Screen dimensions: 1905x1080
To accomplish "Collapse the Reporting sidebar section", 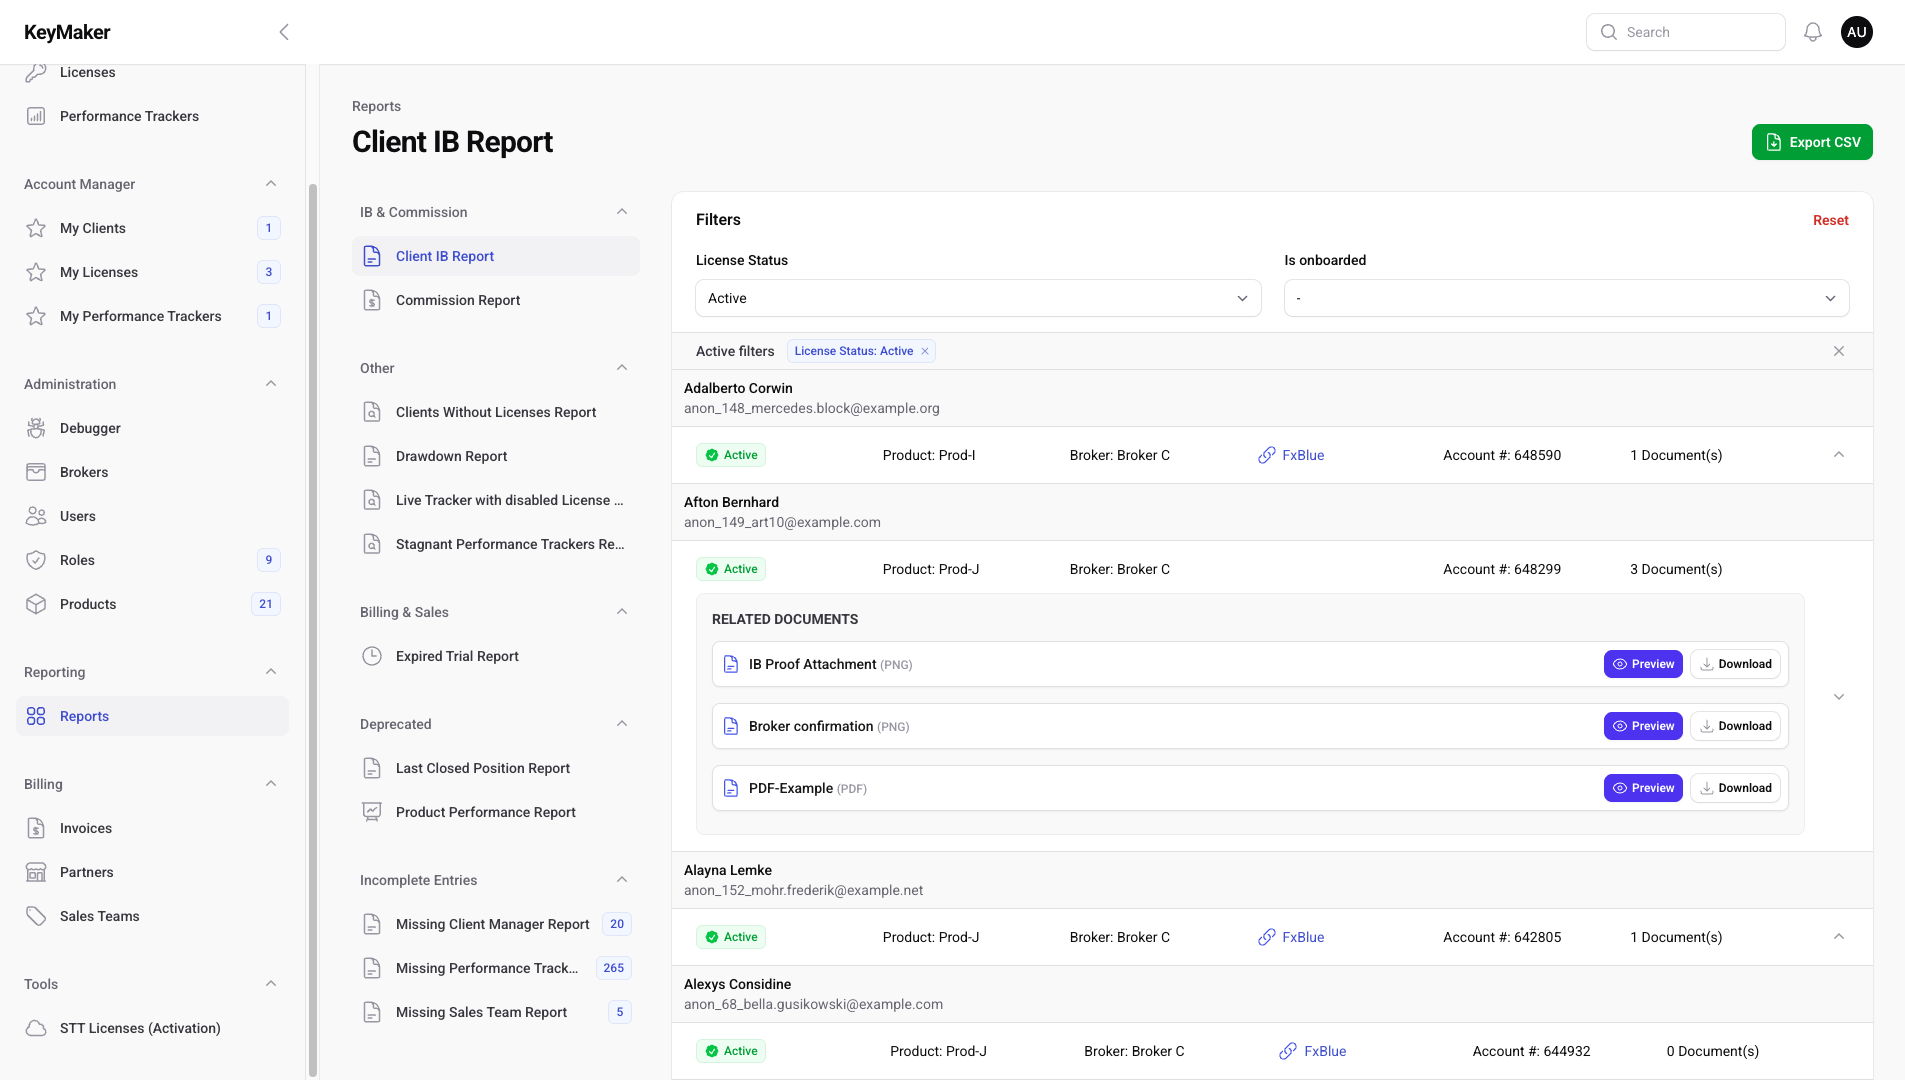I will 271,672.
